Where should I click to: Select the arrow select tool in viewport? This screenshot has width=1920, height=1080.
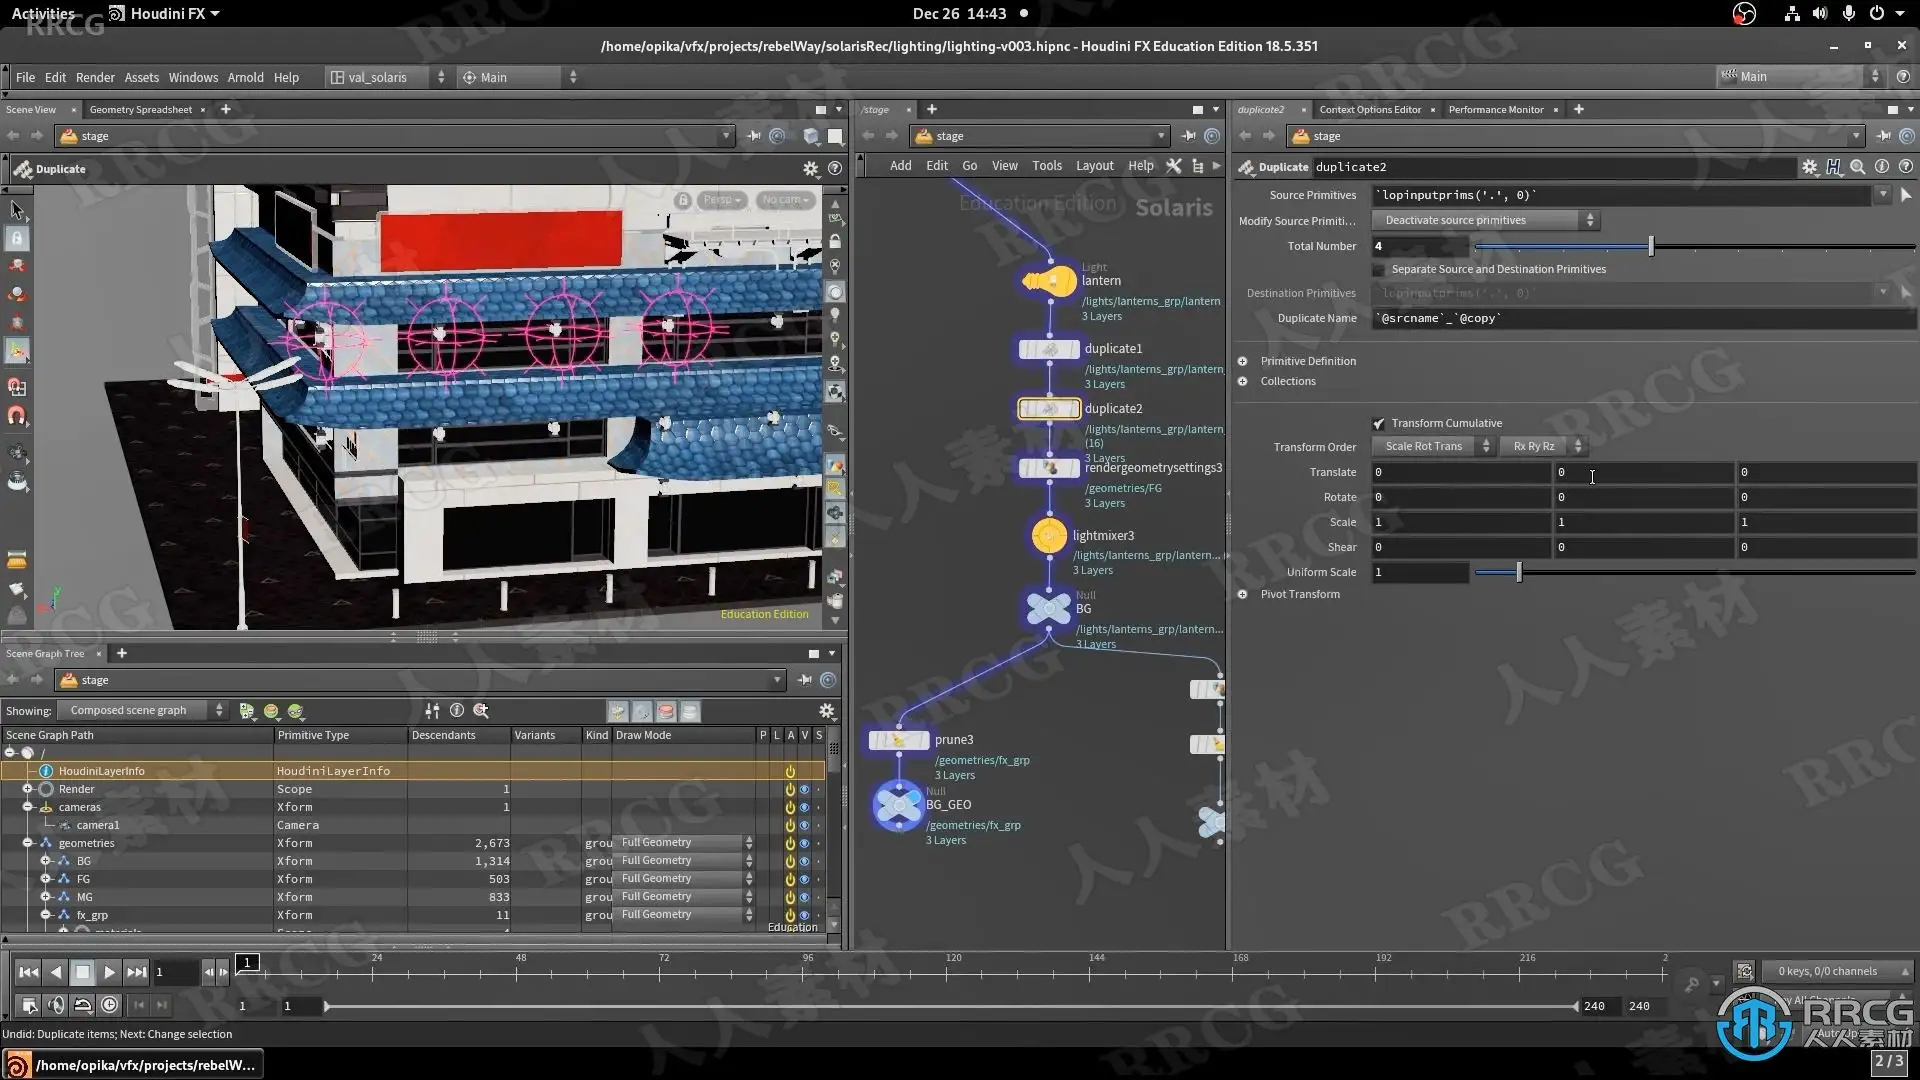[17, 210]
